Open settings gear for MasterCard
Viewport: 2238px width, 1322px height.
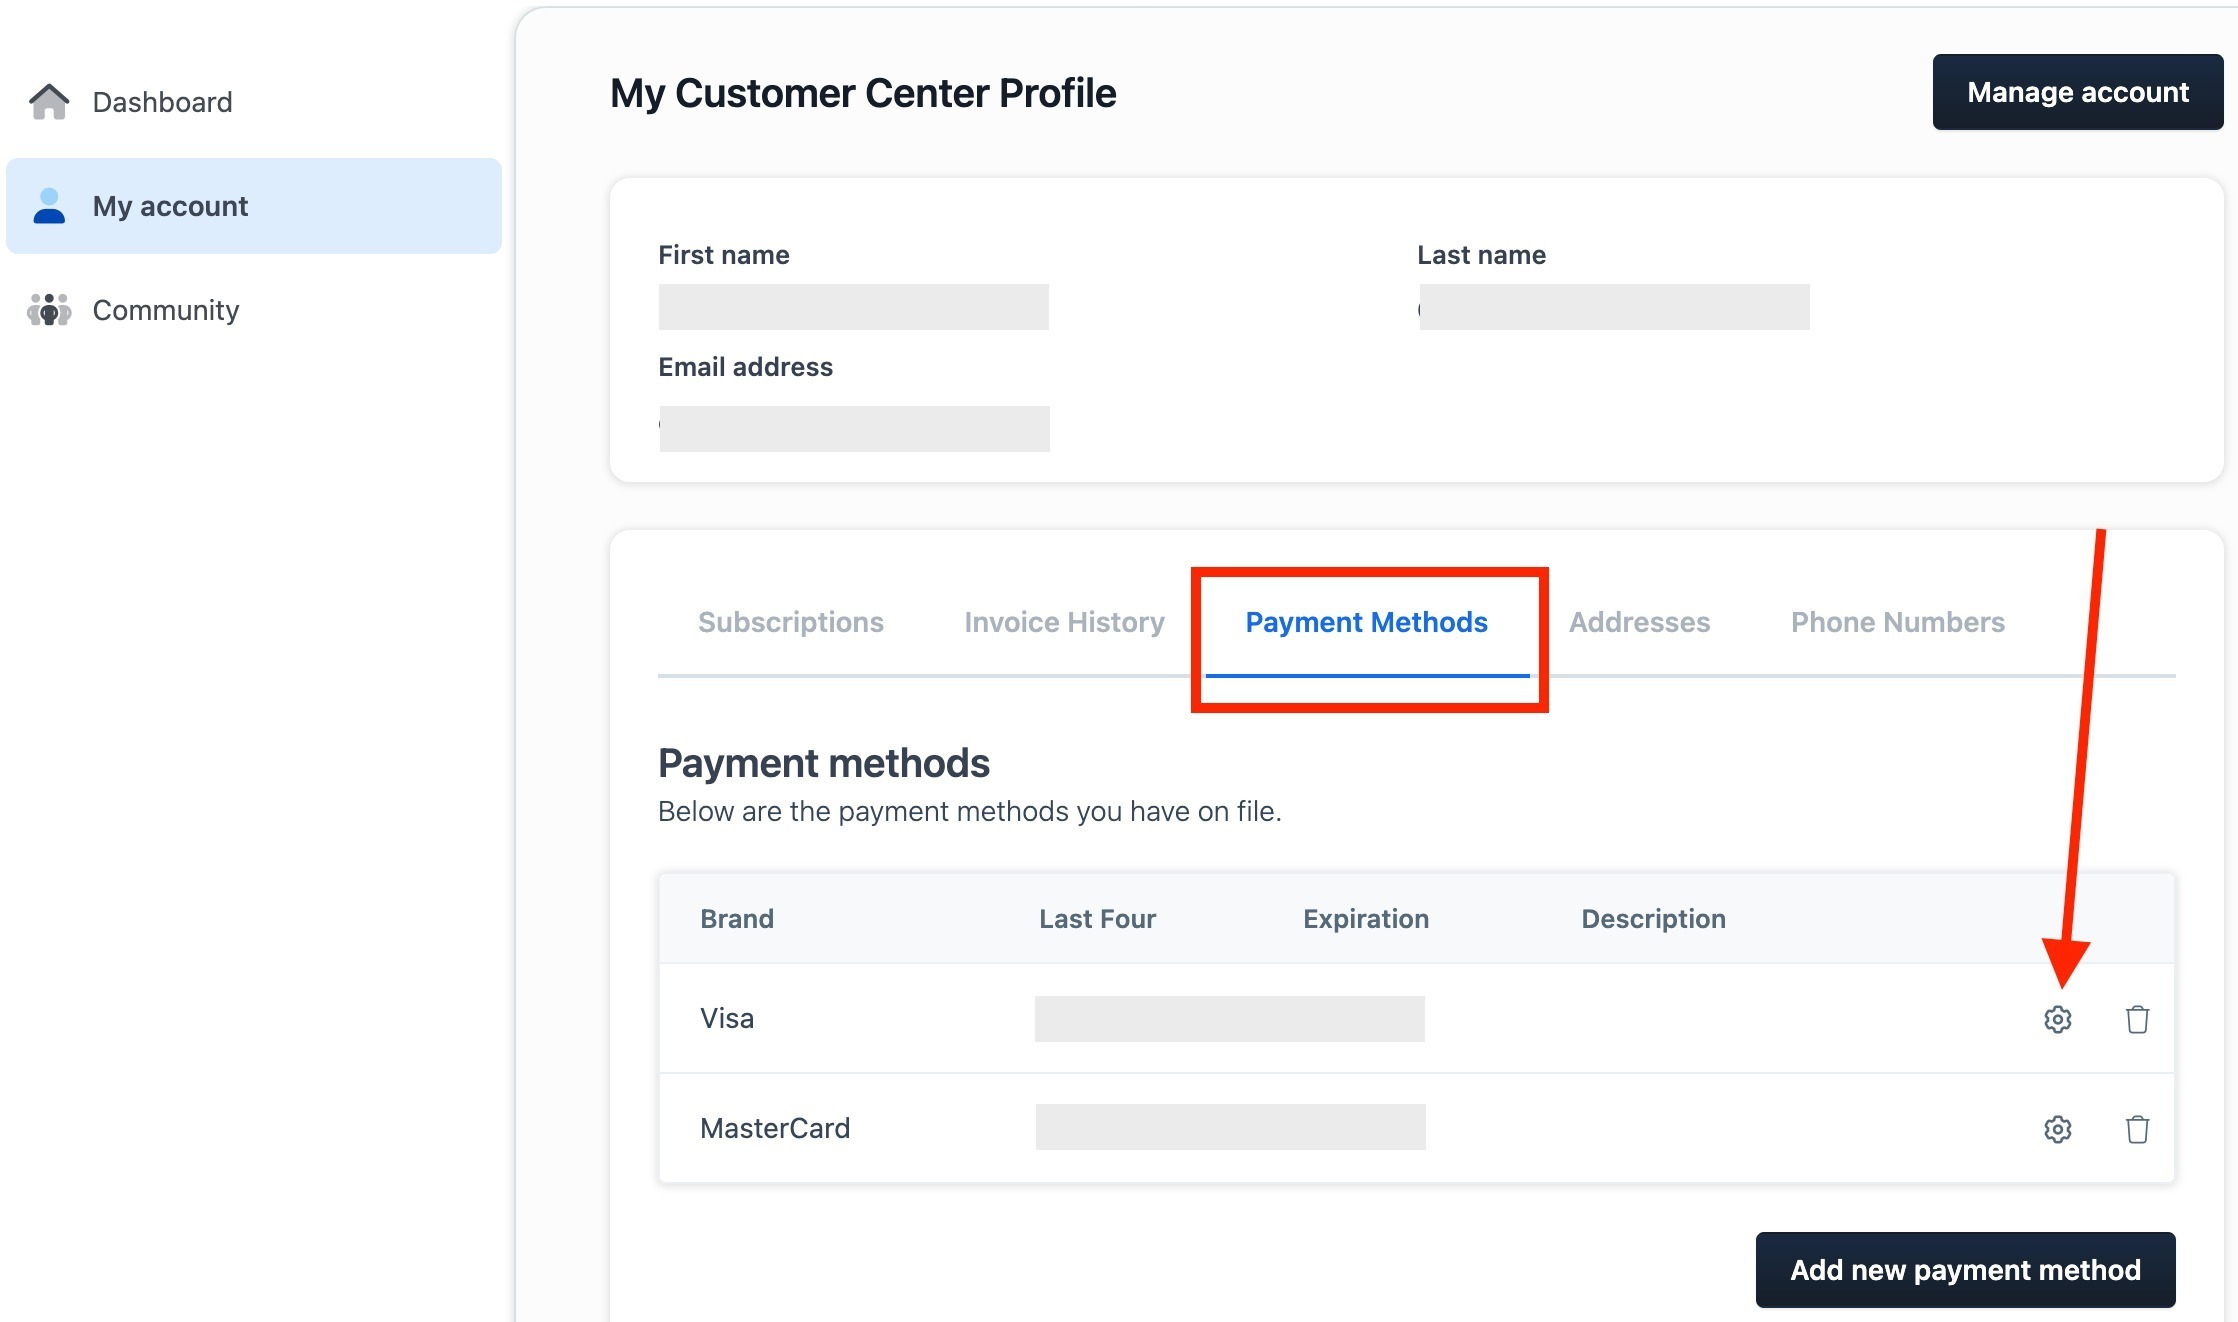(2057, 1129)
